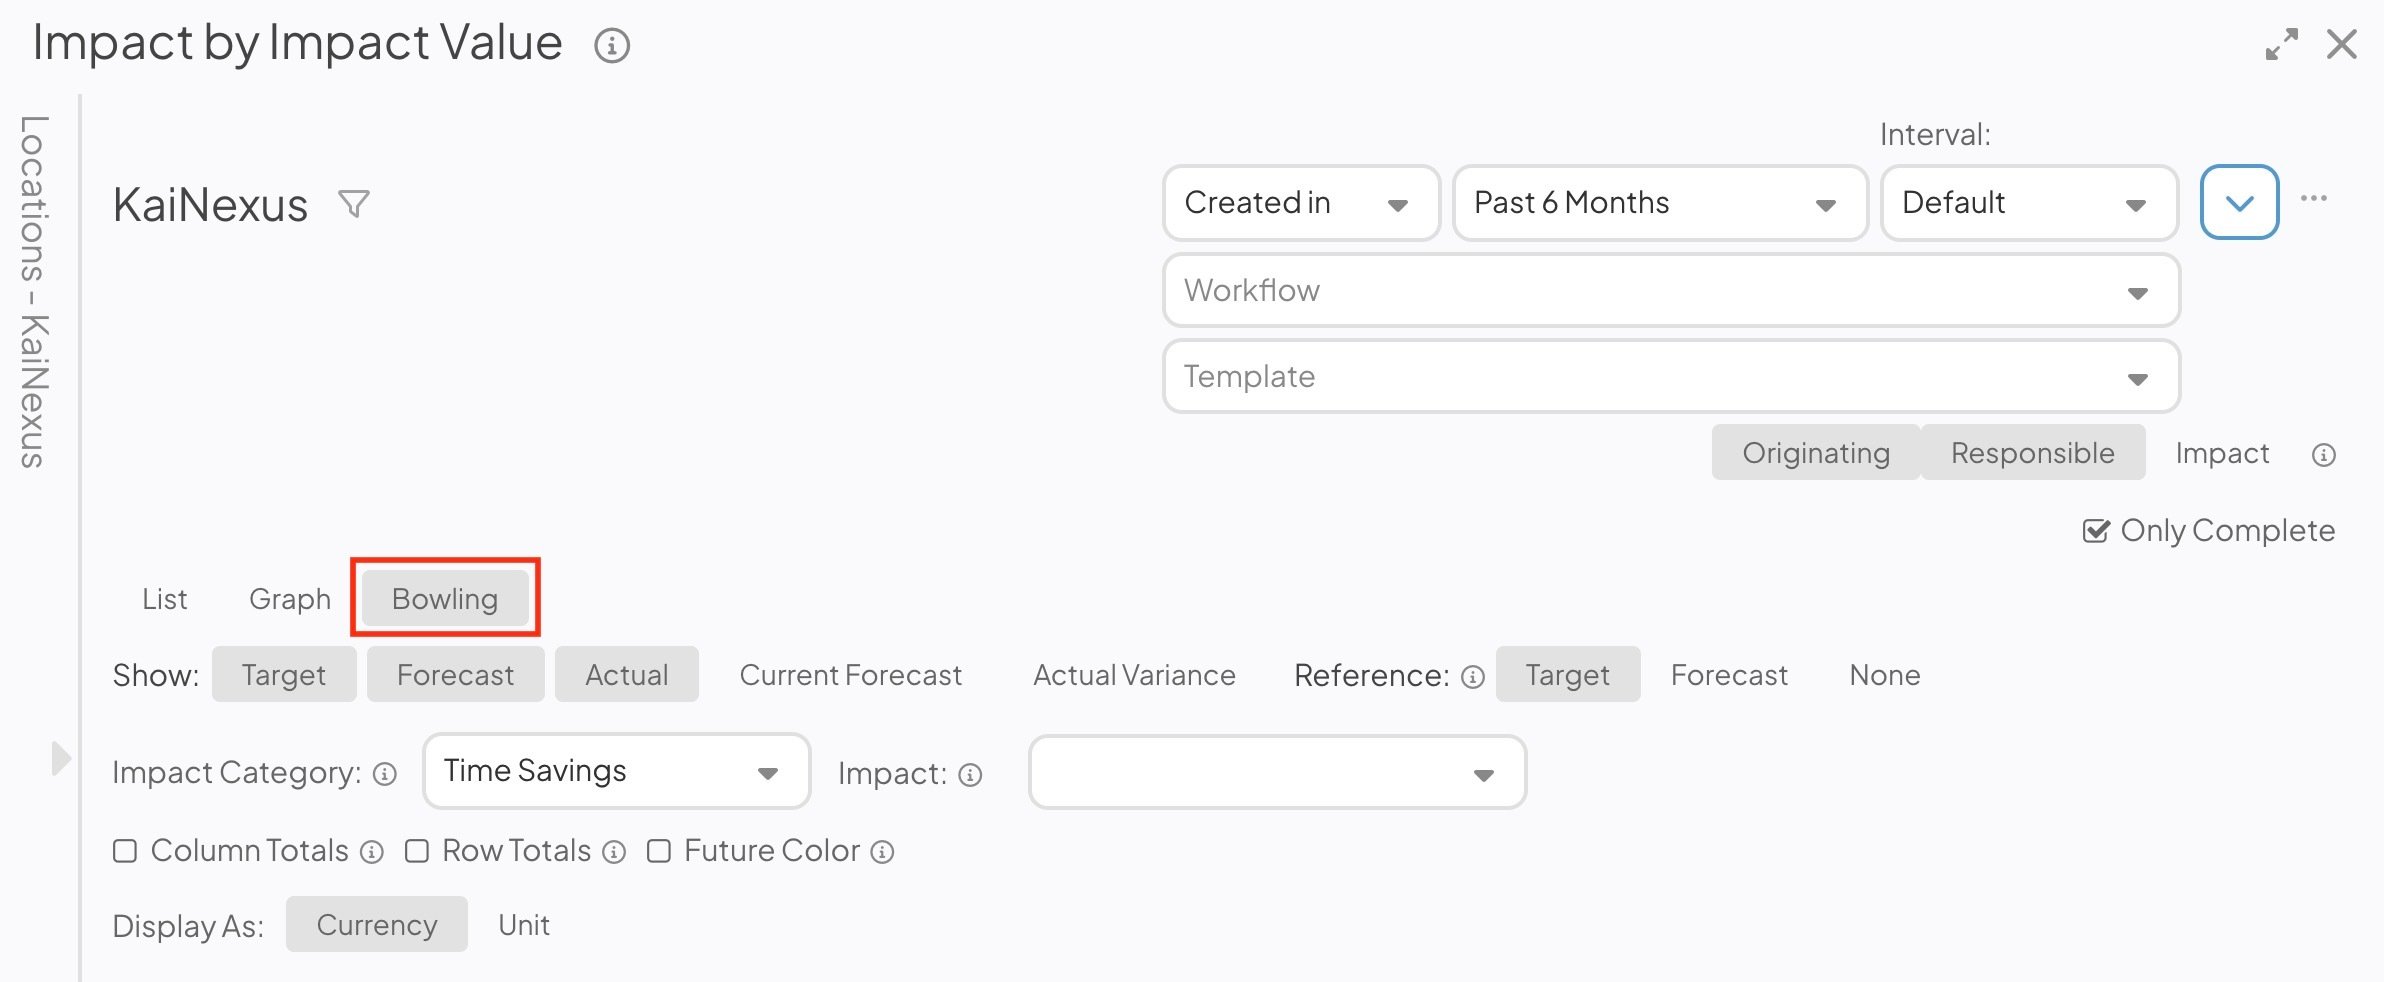Switch to the List view tab

click(x=165, y=599)
